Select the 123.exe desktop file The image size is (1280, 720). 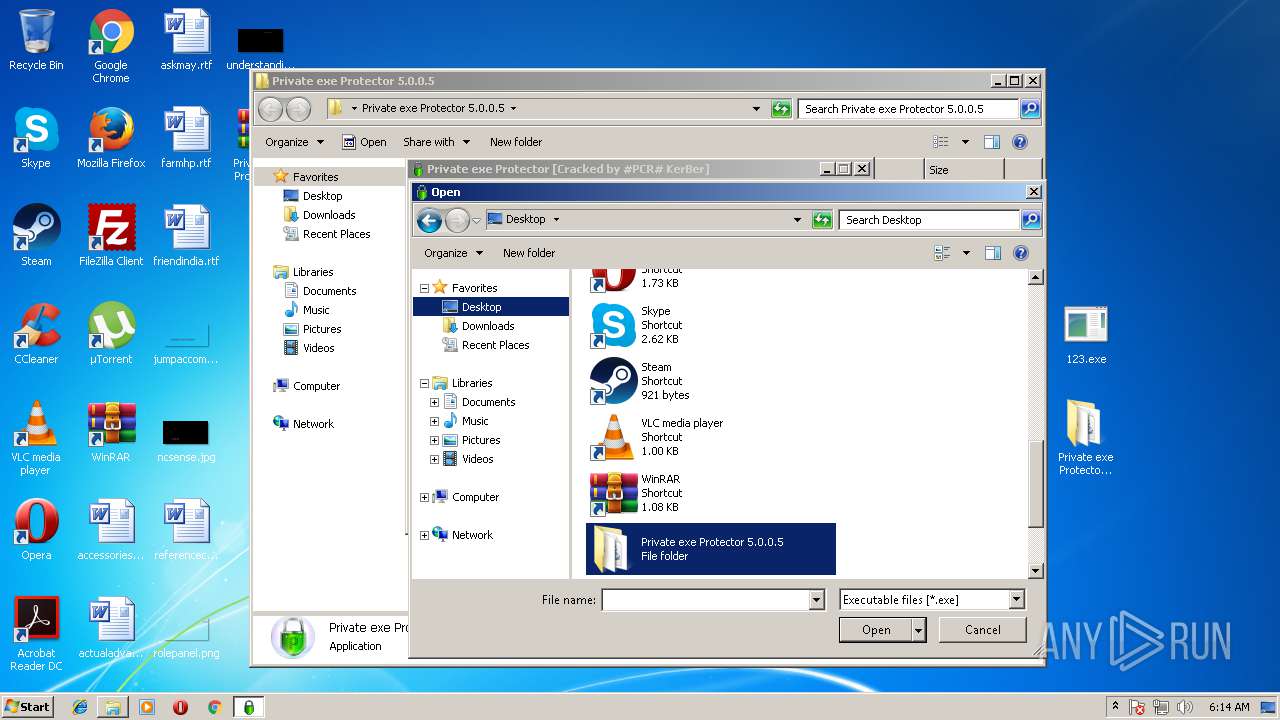click(1086, 334)
